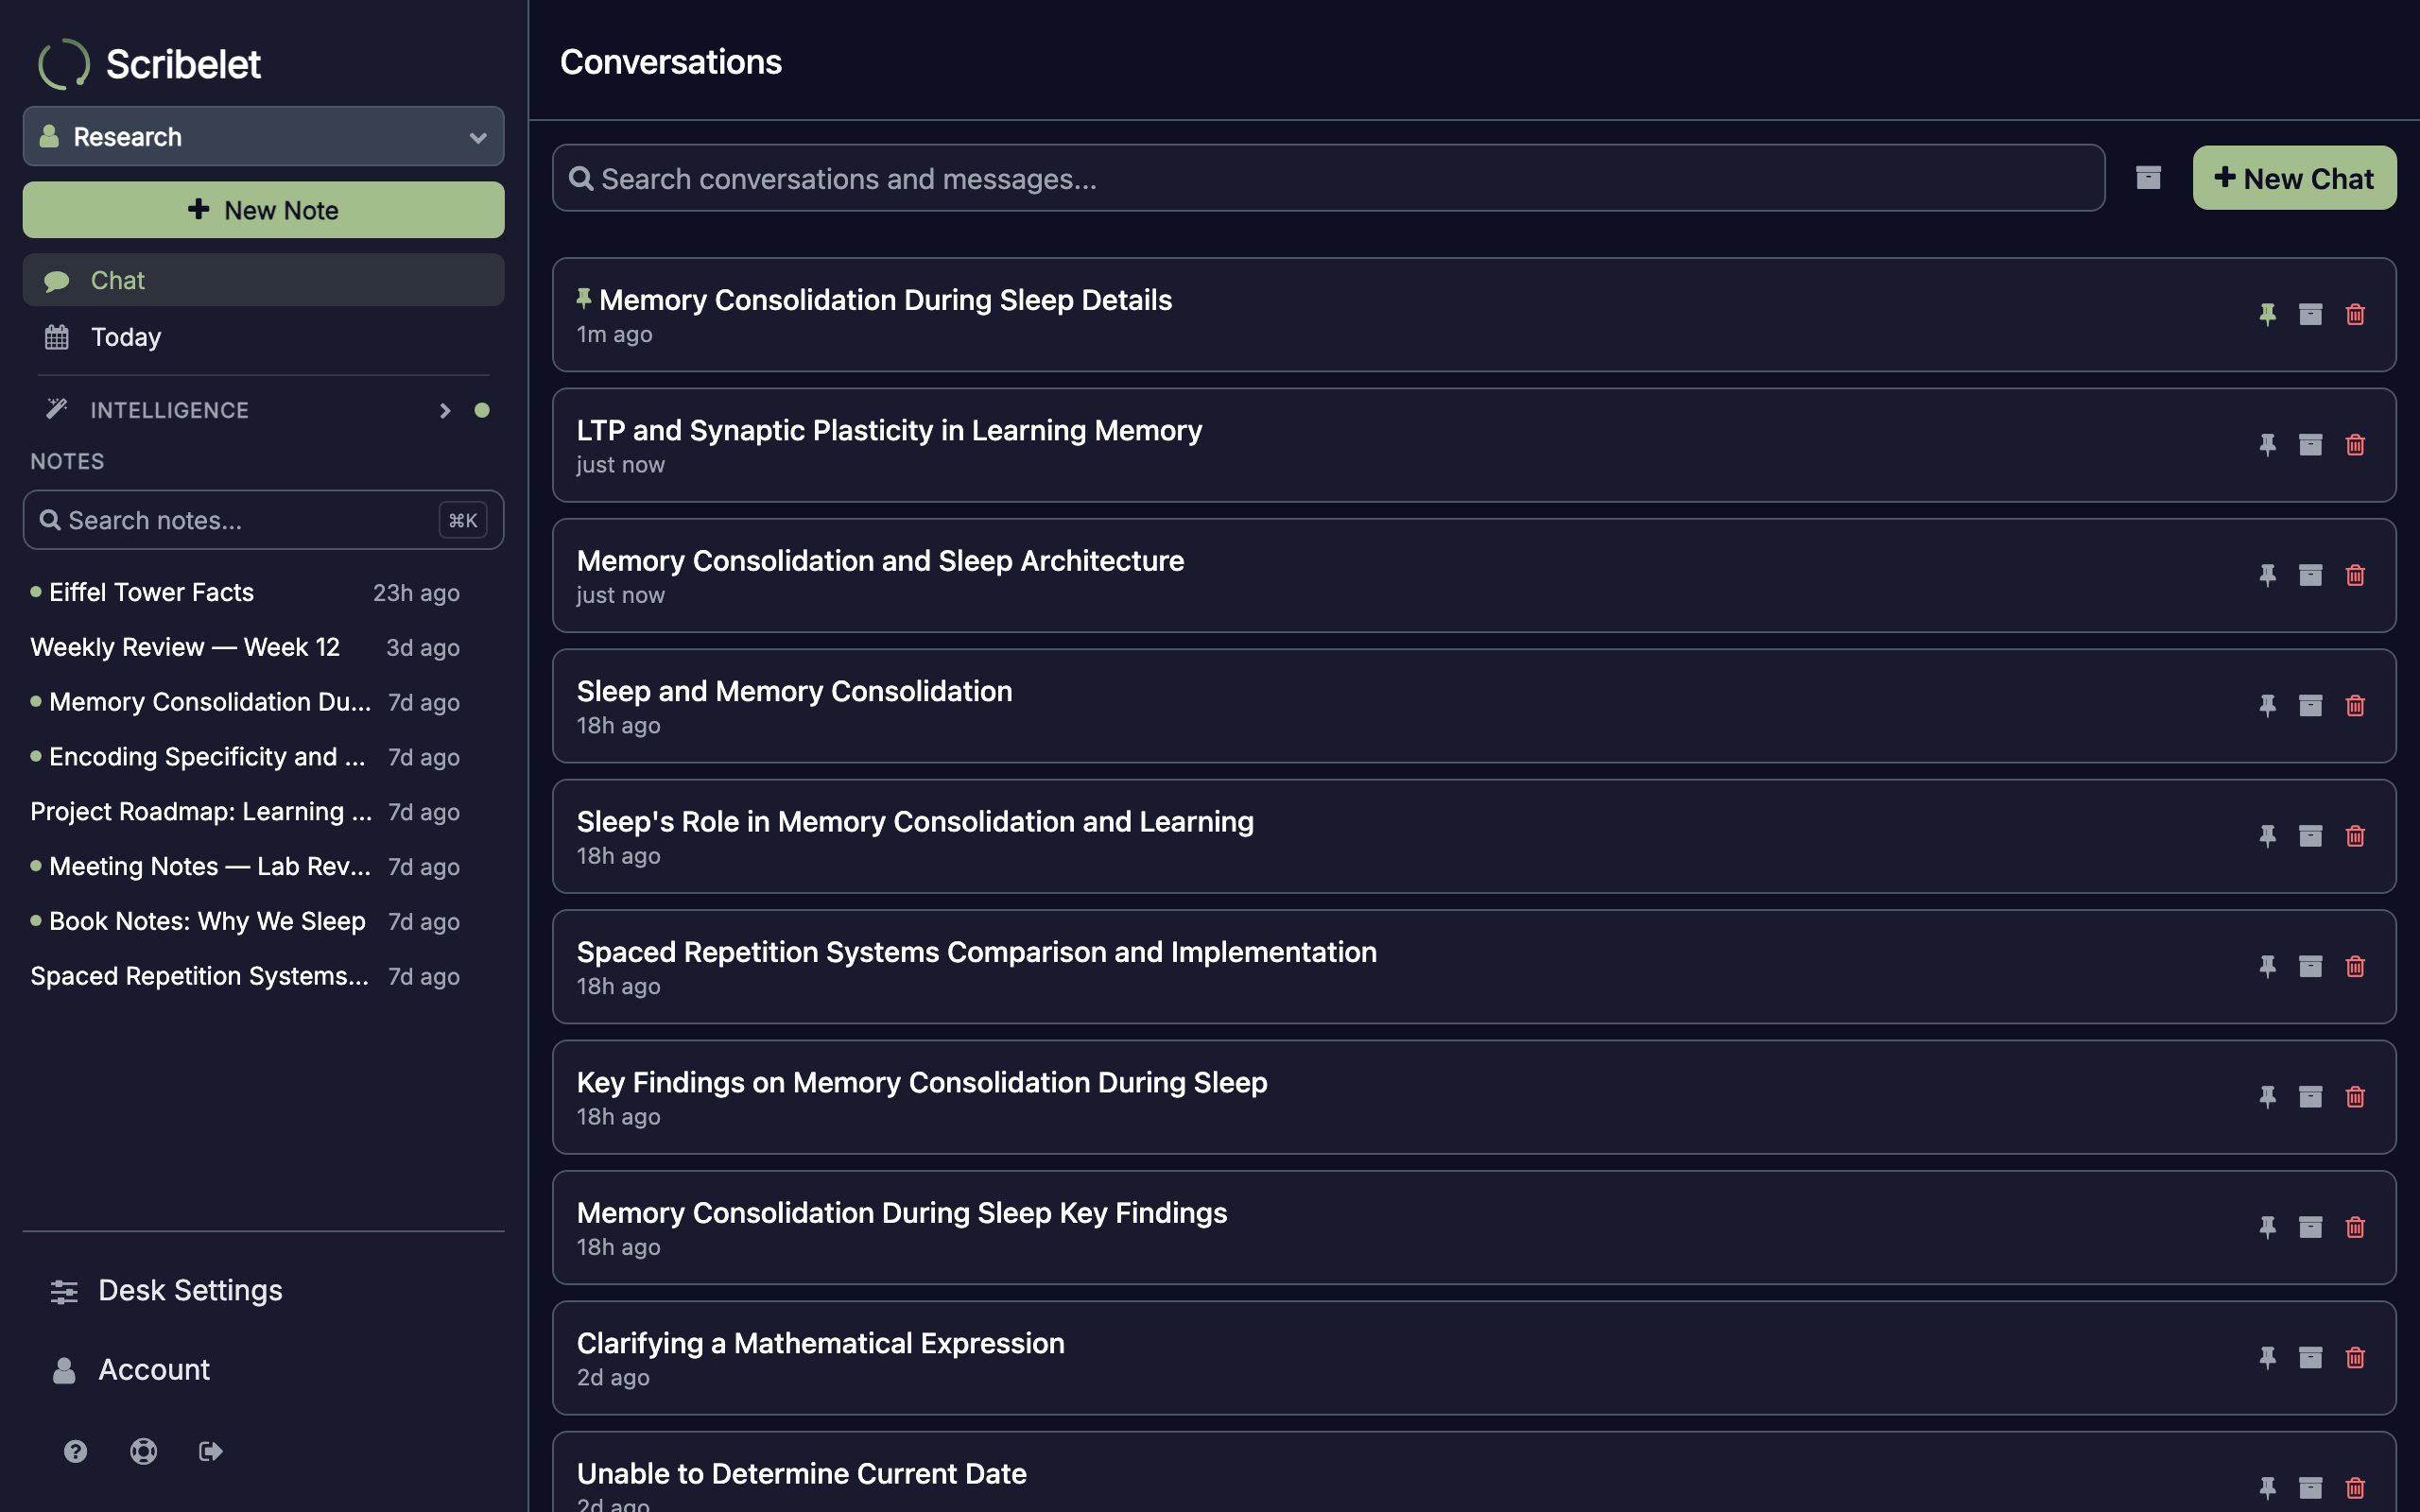Open the Today view in sidebar
This screenshot has height=1512, width=2420.
coord(263,337)
